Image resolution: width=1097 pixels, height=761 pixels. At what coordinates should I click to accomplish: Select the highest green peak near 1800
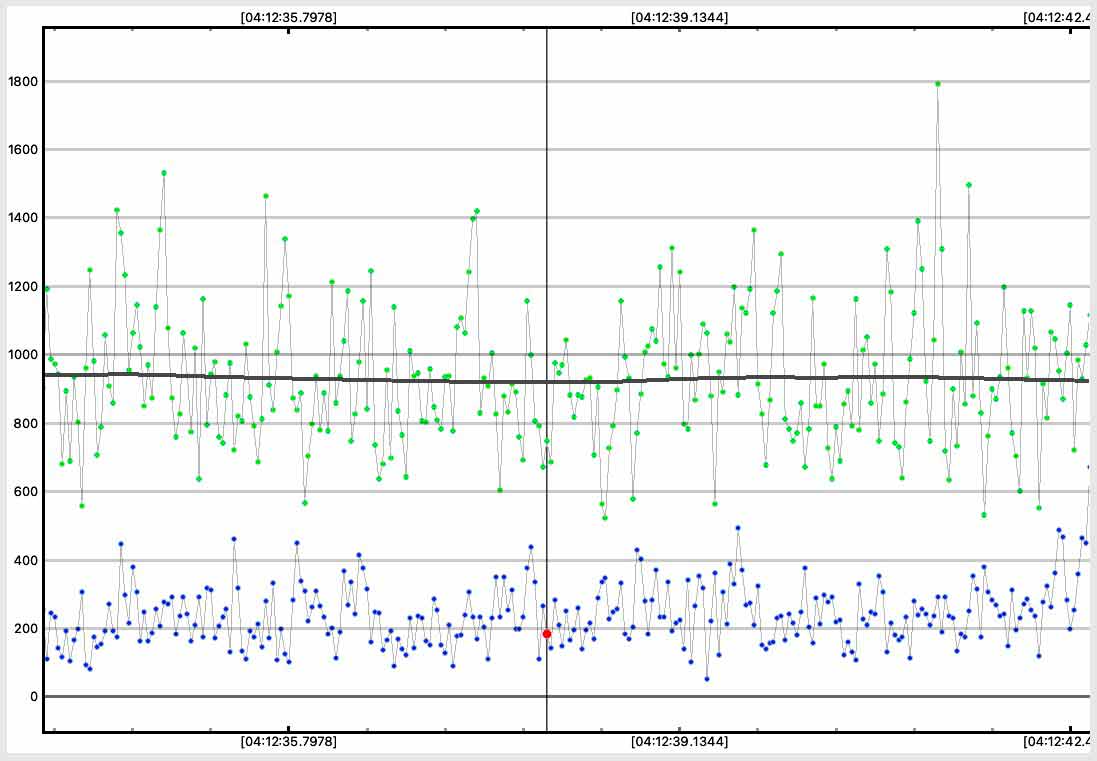tap(938, 84)
